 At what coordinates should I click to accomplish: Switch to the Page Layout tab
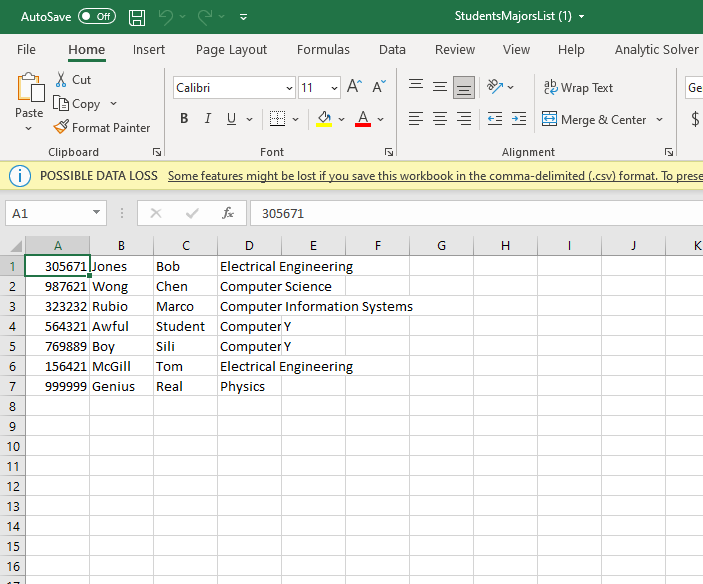(x=231, y=49)
